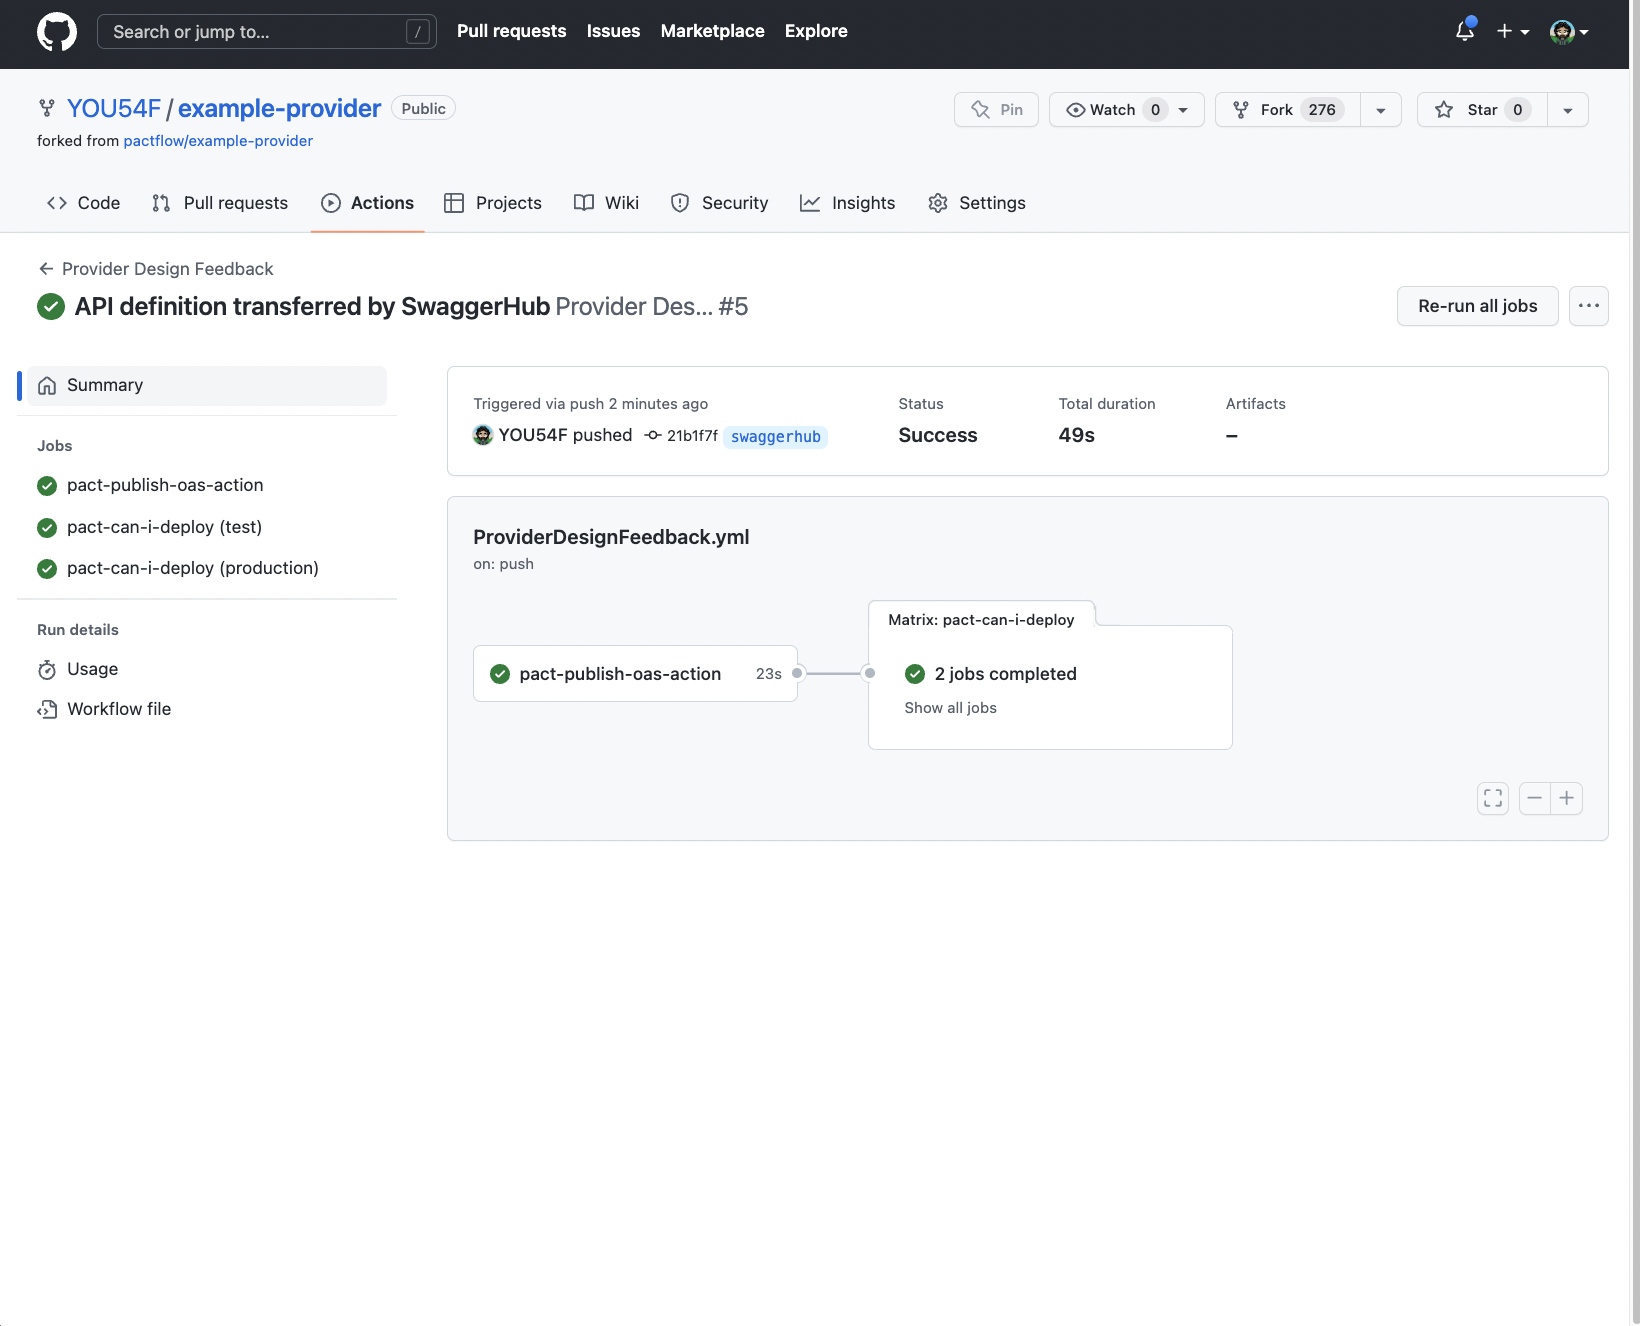This screenshot has height=1326, width=1640.
Task: Zoom out the workflow graph
Action: point(1534,798)
